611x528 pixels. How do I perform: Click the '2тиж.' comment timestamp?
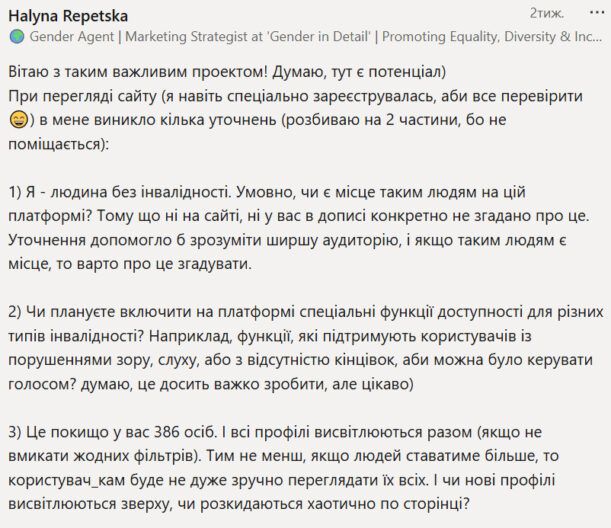546,13
